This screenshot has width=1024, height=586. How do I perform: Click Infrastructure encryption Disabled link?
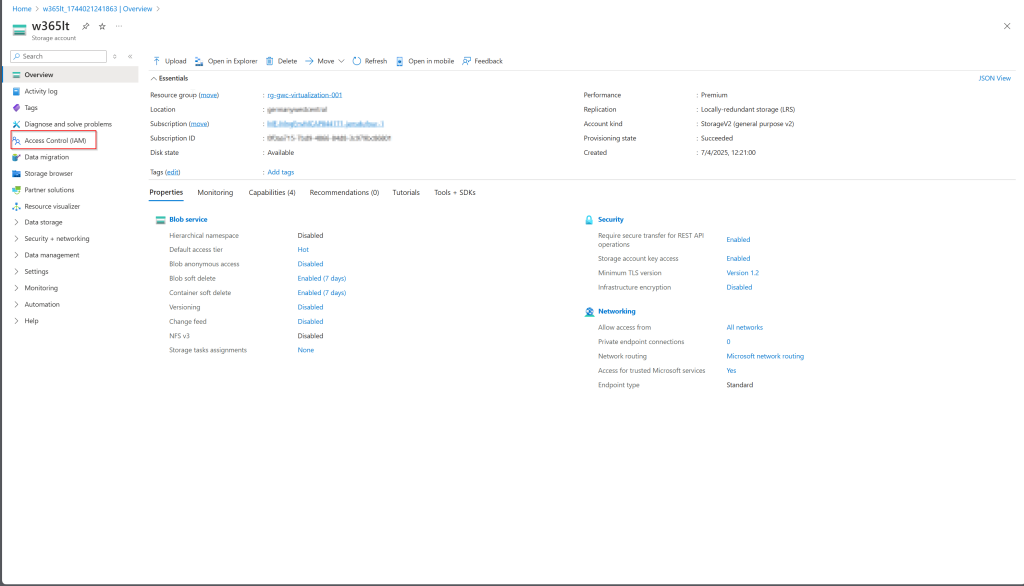click(x=739, y=287)
